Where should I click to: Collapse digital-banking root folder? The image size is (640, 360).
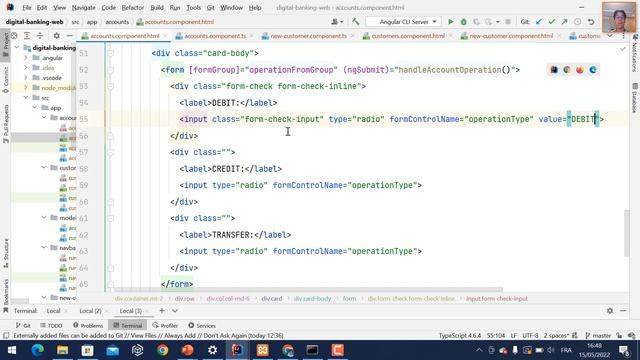(17, 47)
